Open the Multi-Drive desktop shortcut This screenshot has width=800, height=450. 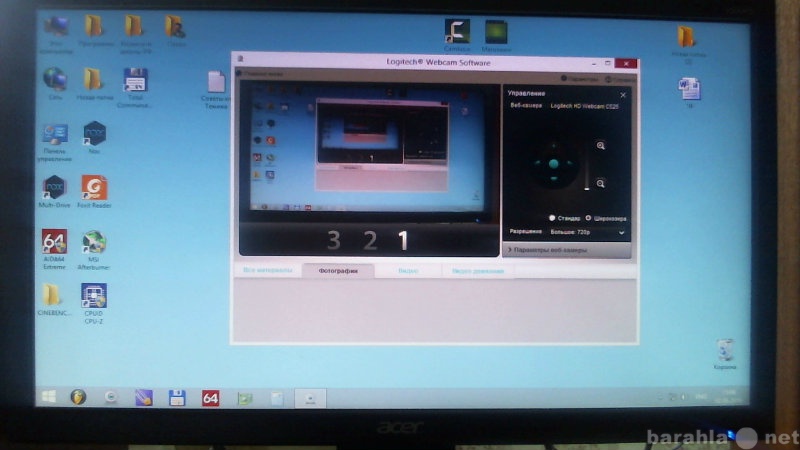(x=54, y=192)
